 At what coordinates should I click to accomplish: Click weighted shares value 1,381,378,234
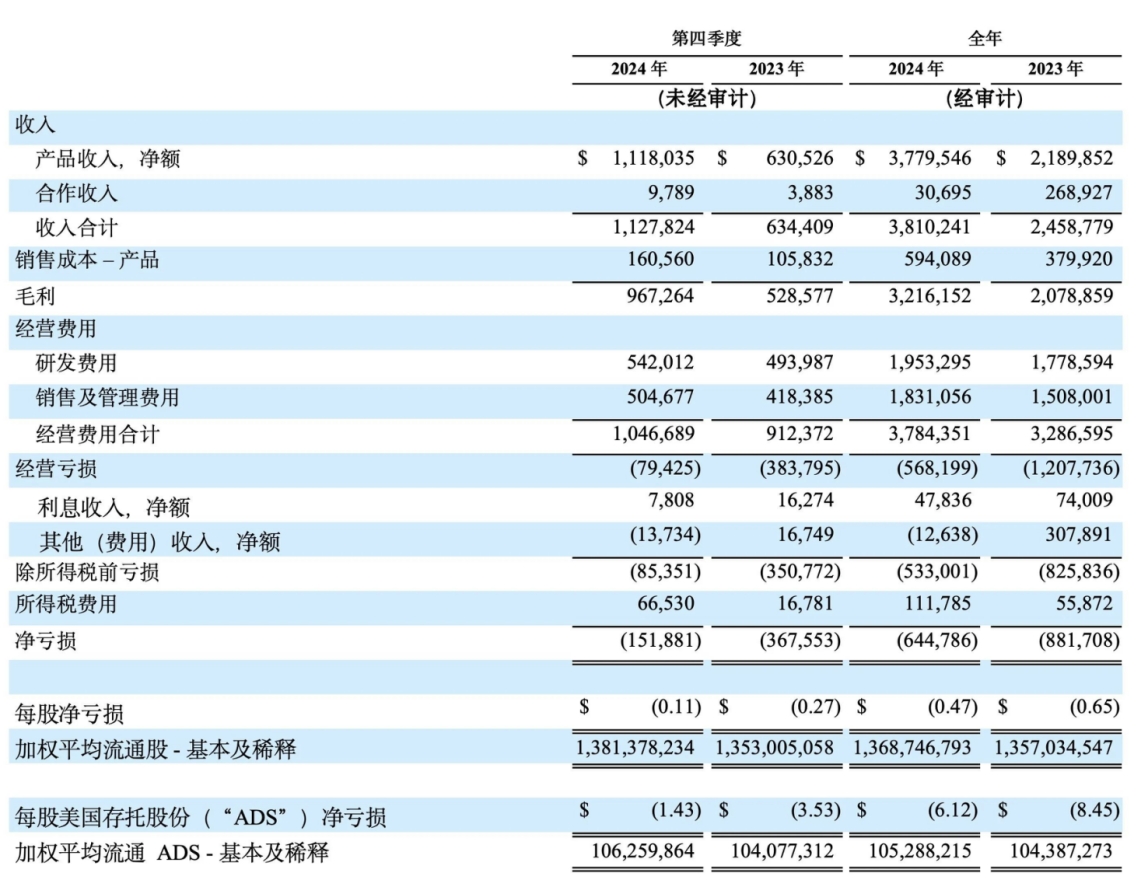pos(635,748)
